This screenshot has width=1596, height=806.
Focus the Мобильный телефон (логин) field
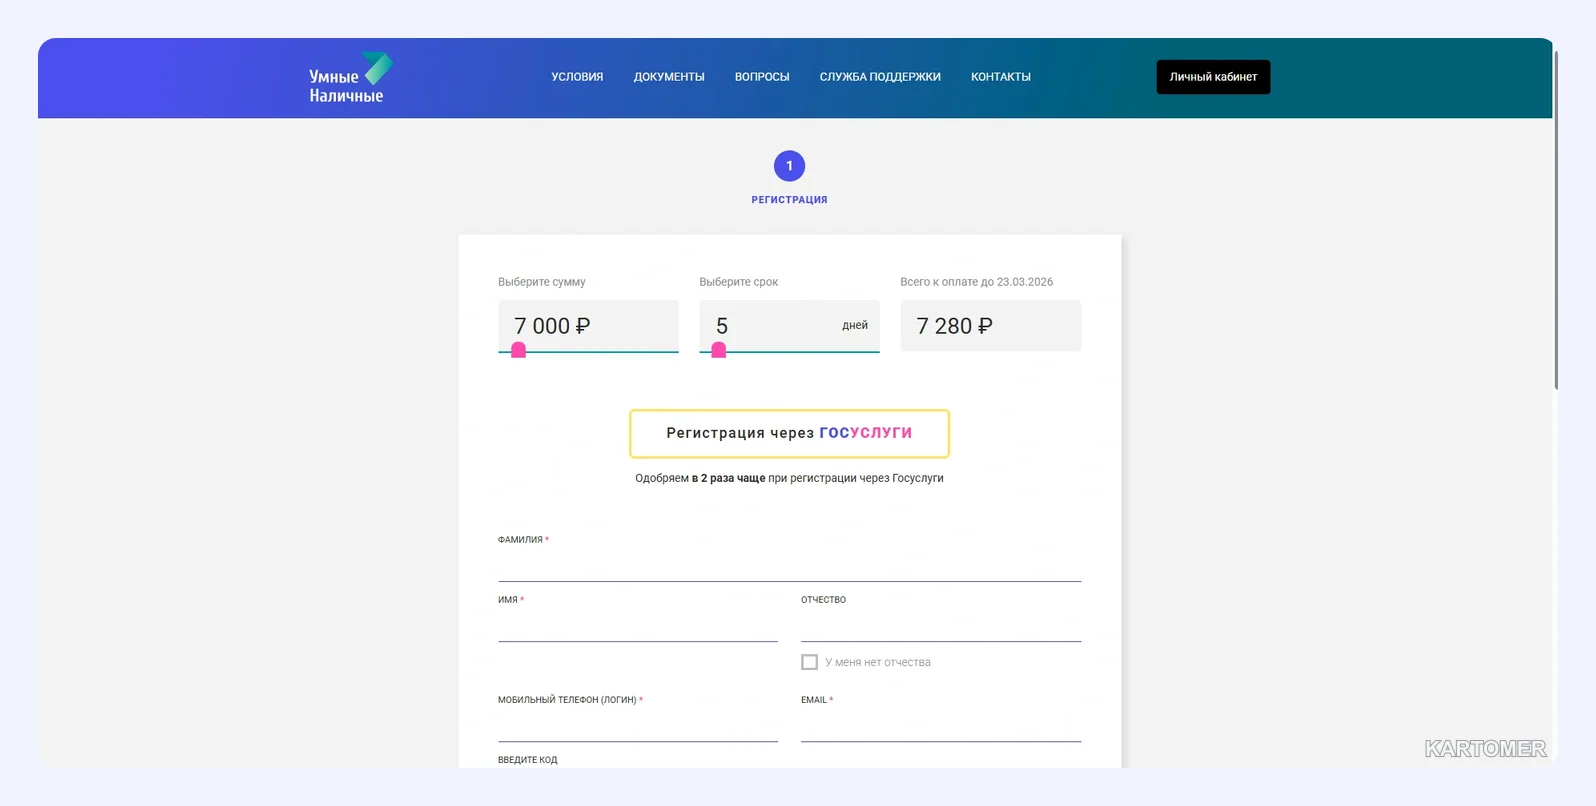click(x=638, y=725)
